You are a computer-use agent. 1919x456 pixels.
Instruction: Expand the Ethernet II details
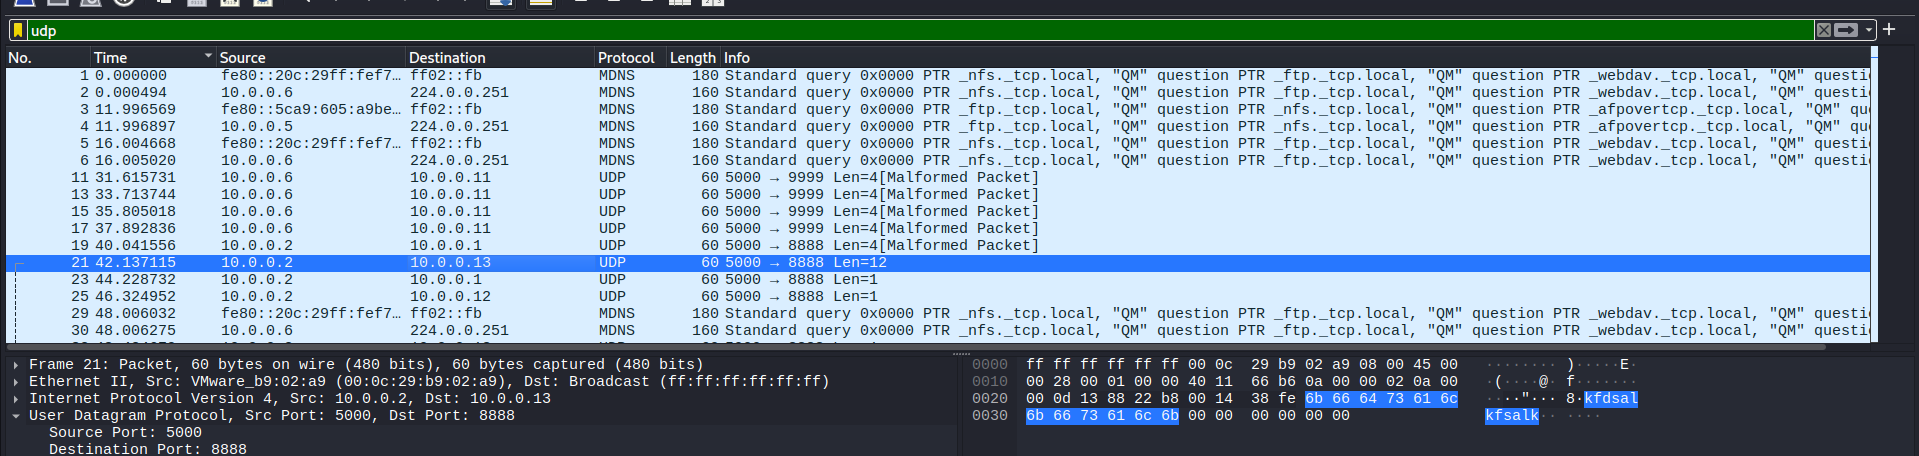(16, 382)
